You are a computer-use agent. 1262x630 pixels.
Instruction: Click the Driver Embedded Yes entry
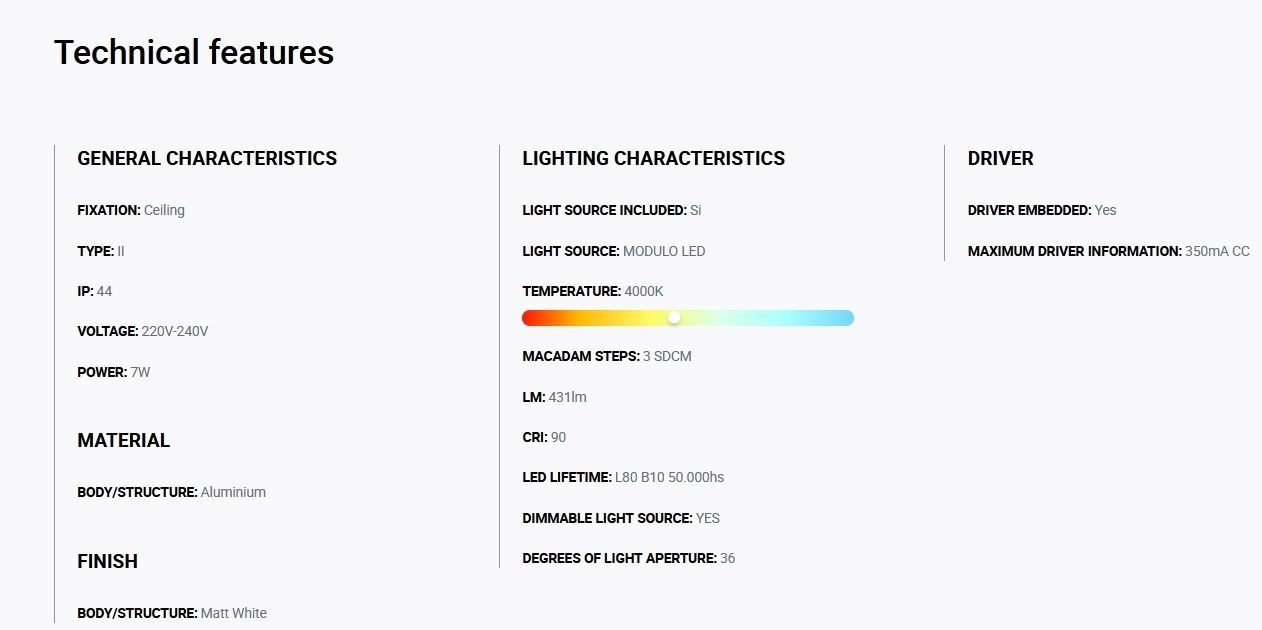click(1042, 210)
